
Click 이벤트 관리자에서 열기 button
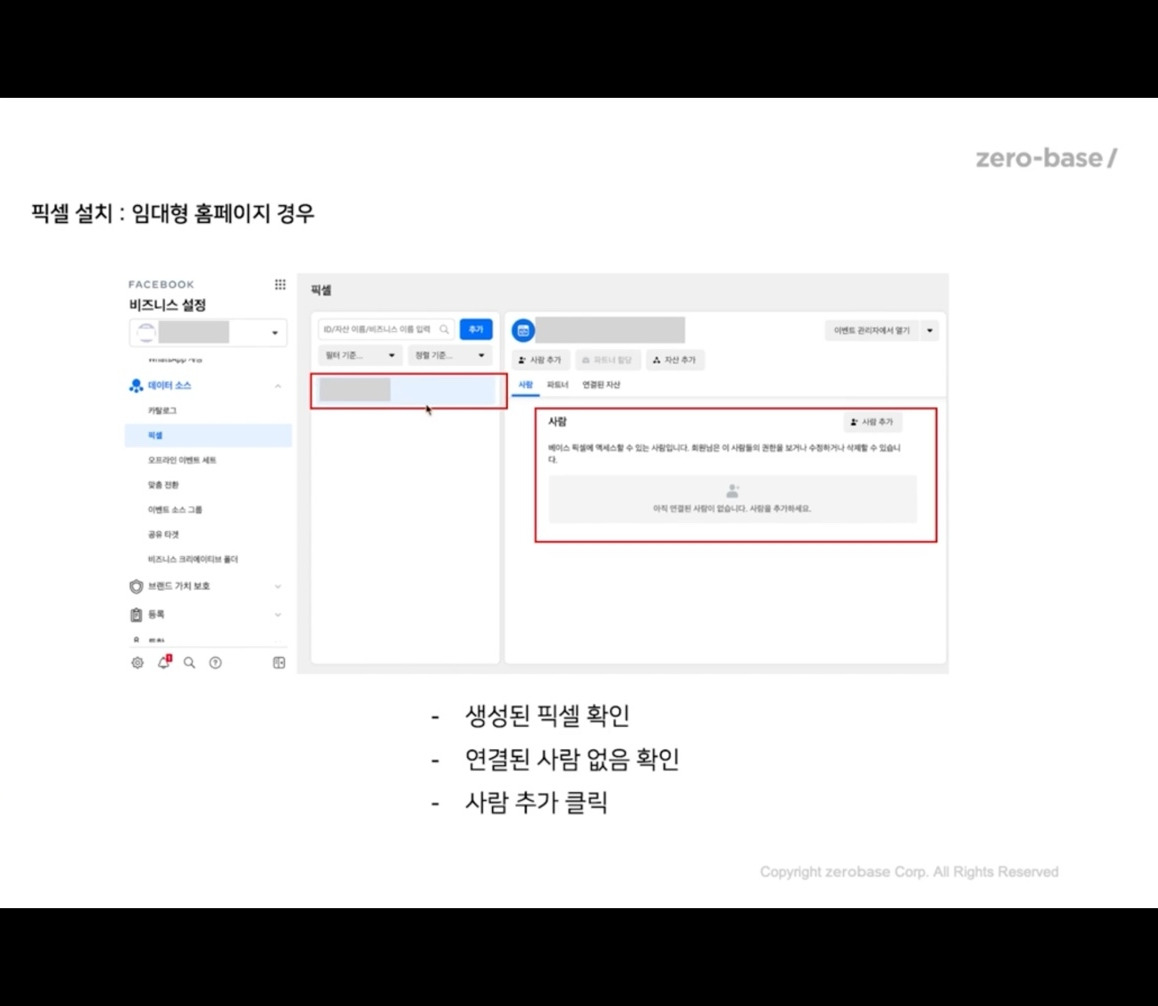[x=872, y=331]
